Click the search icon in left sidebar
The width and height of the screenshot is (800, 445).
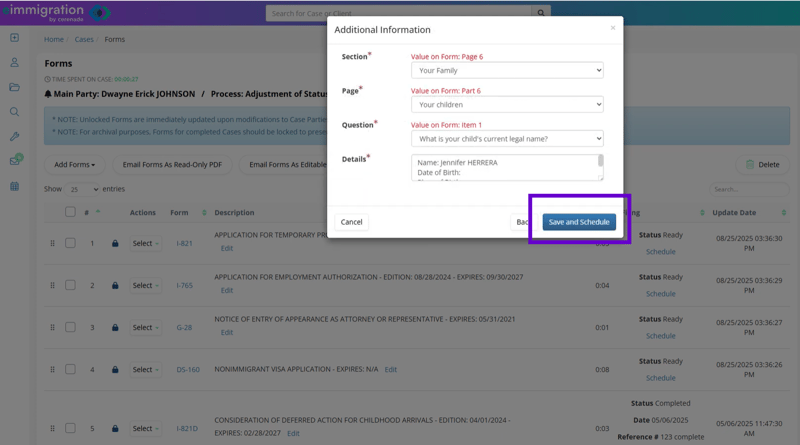point(14,112)
